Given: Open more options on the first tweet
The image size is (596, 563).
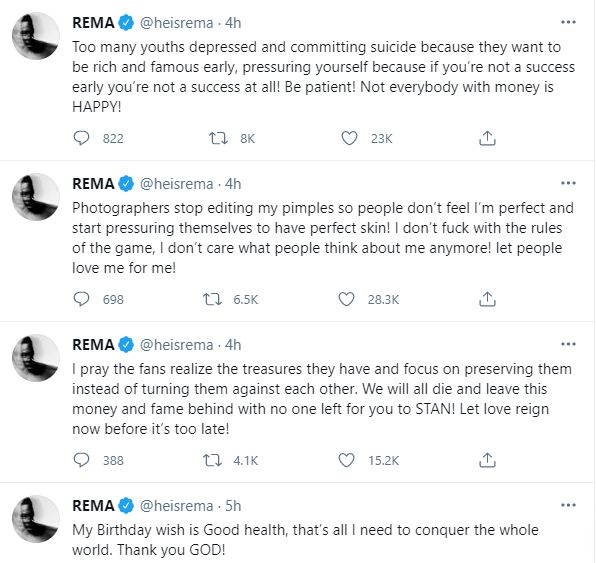Looking at the screenshot, I should (568, 22).
